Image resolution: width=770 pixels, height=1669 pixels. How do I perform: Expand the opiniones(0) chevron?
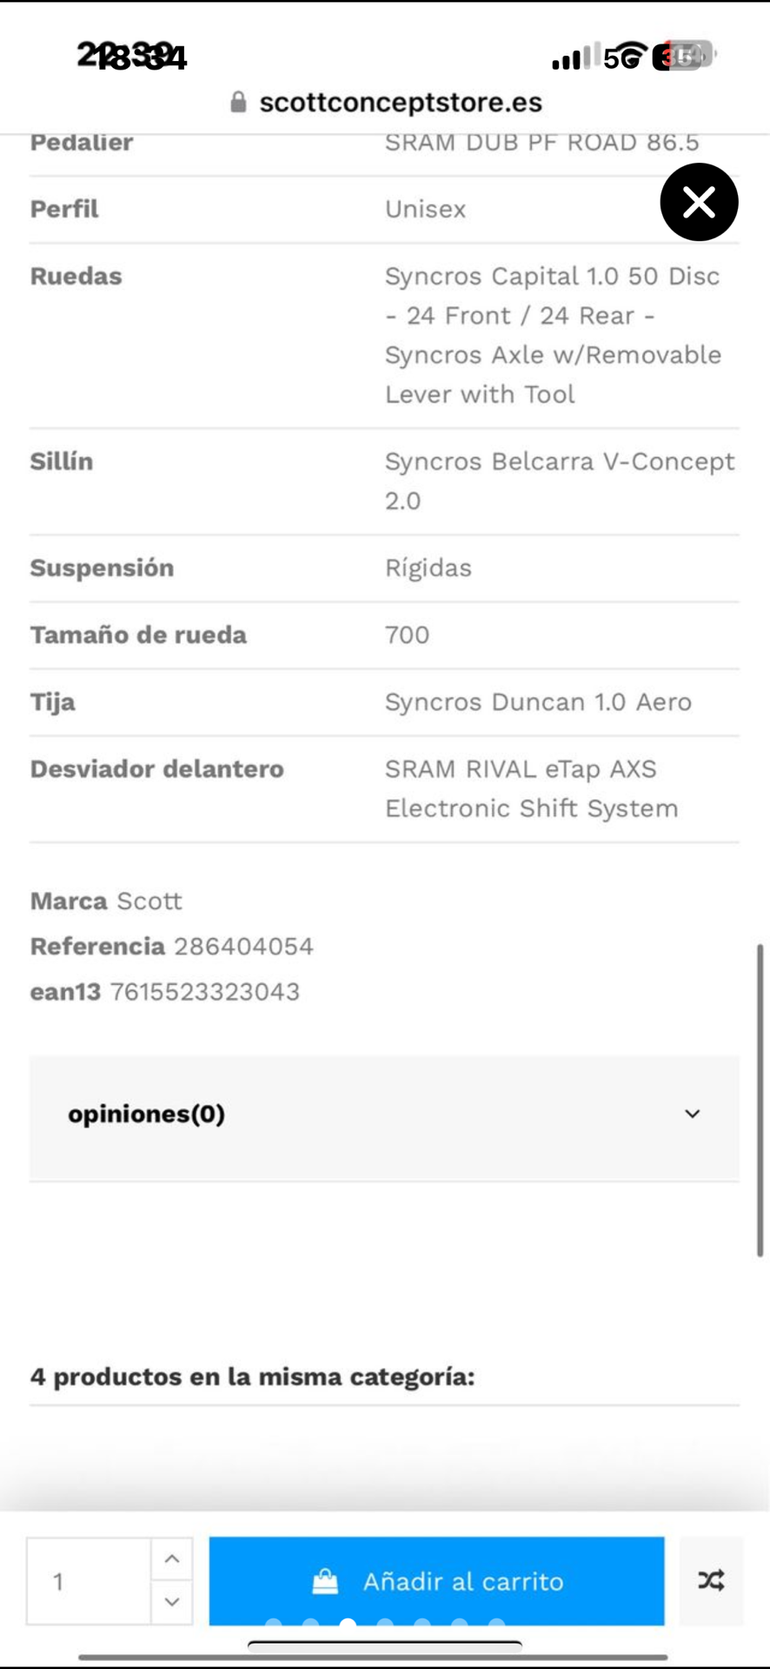coord(692,1114)
